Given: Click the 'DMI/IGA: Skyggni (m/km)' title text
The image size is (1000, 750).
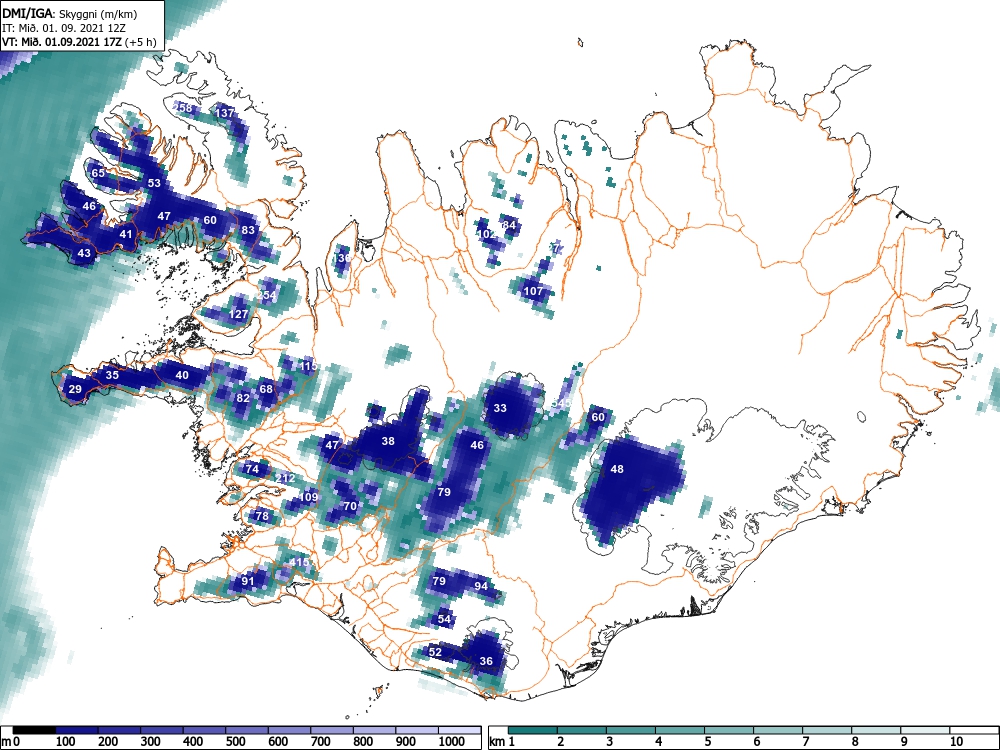Looking at the screenshot, I should [70, 13].
